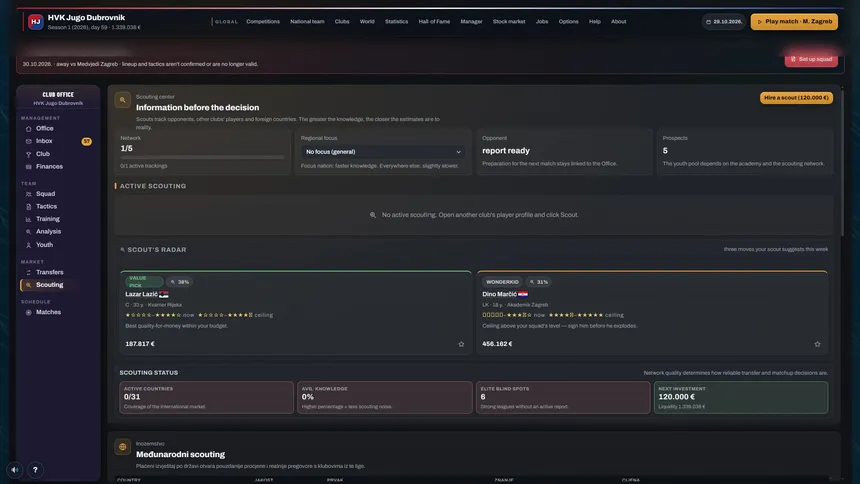860x484 pixels.
Task: Click the Croatian flag beside Dino Marčić
Action: click(523, 295)
